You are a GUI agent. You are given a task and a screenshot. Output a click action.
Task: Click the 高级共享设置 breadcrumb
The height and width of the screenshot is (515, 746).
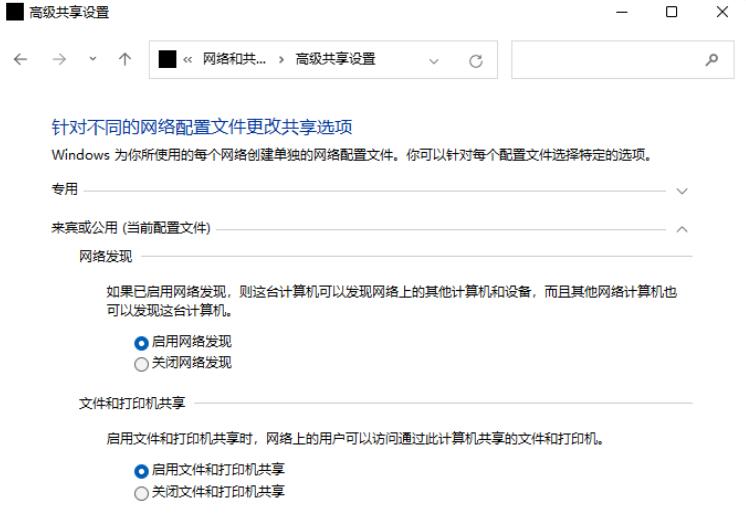pos(335,59)
